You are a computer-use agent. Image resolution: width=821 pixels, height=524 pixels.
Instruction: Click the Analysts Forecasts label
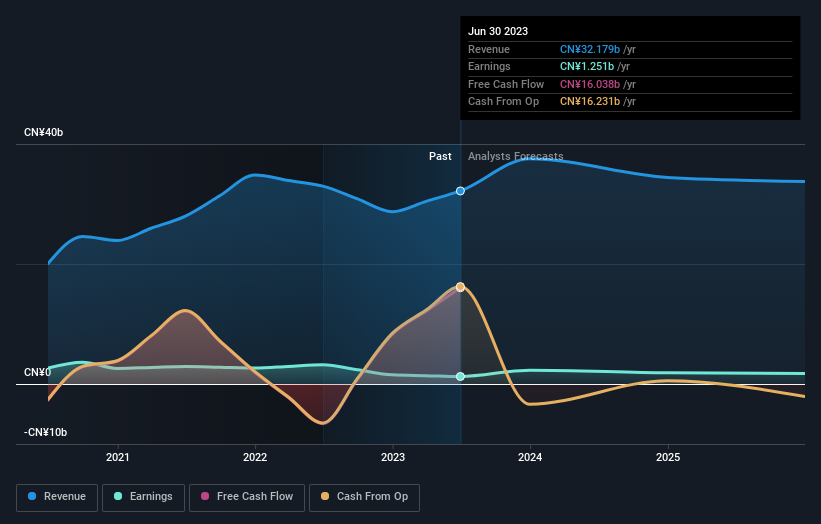click(516, 156)
